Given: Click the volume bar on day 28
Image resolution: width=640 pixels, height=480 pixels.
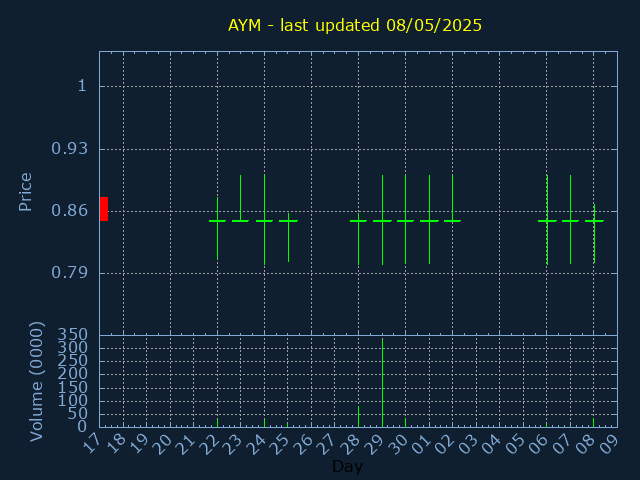Looking at the screenshot, I should tap(358, 416).
